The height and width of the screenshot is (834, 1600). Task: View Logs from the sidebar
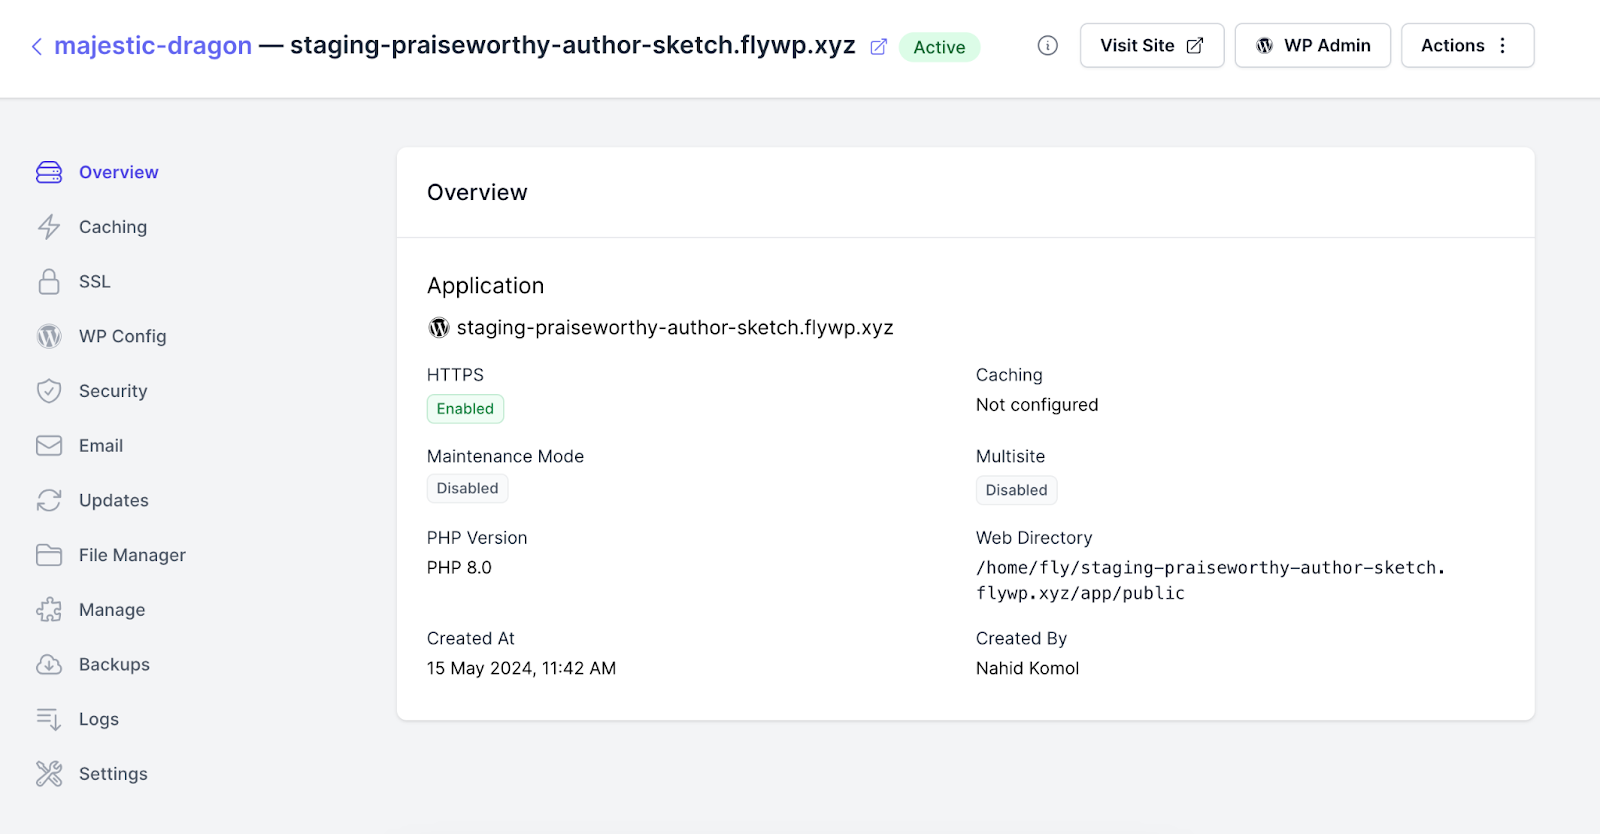coord(78,719)
